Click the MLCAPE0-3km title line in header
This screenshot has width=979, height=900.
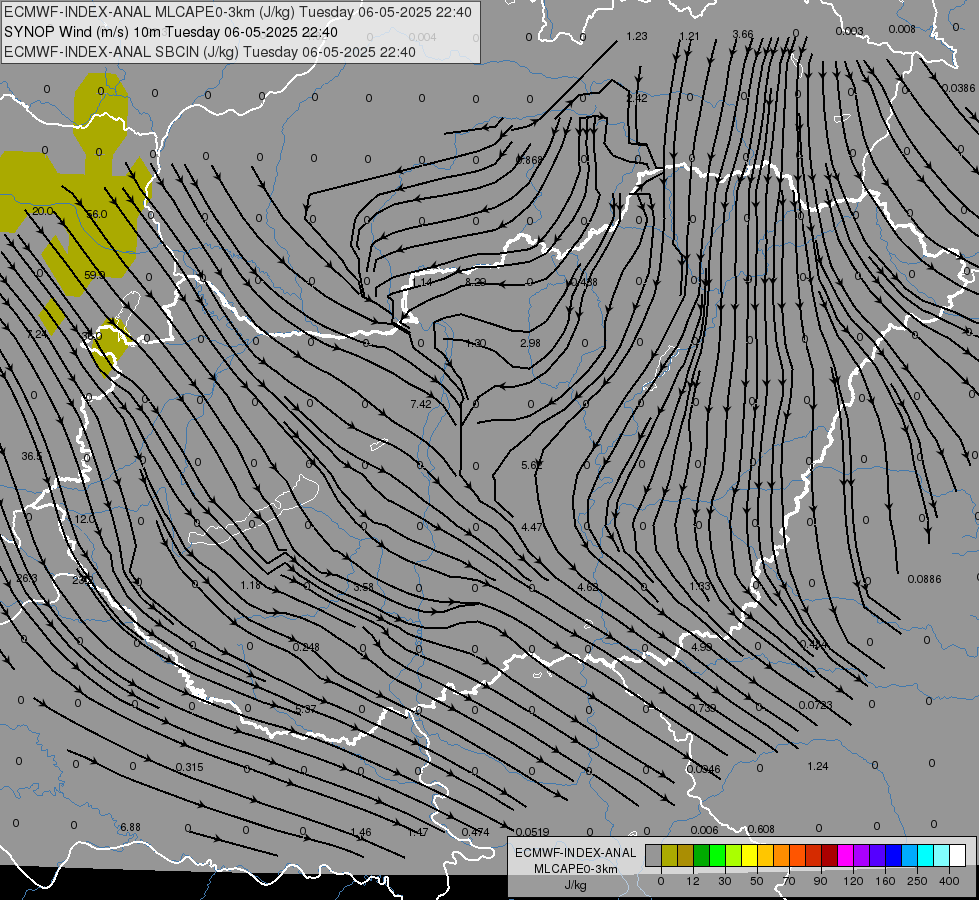pyautogui.click(x=239, y=12)
